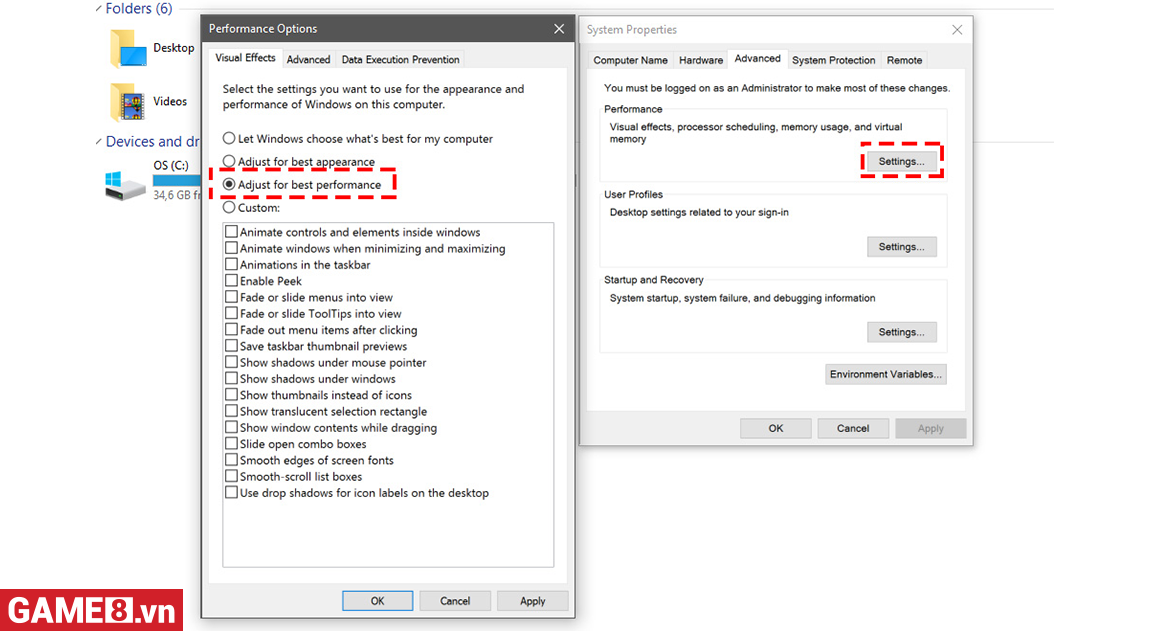Tick Show thumbnails instead of icons
1151x631 pixels.
232,395
